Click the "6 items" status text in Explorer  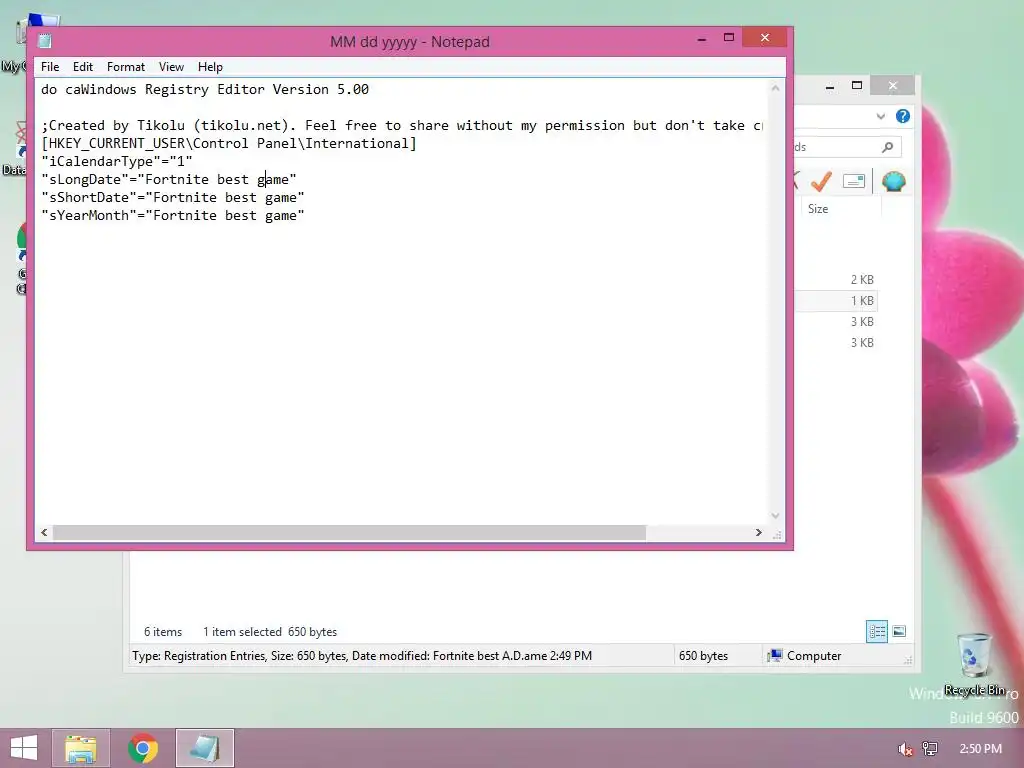coord(163,632)
